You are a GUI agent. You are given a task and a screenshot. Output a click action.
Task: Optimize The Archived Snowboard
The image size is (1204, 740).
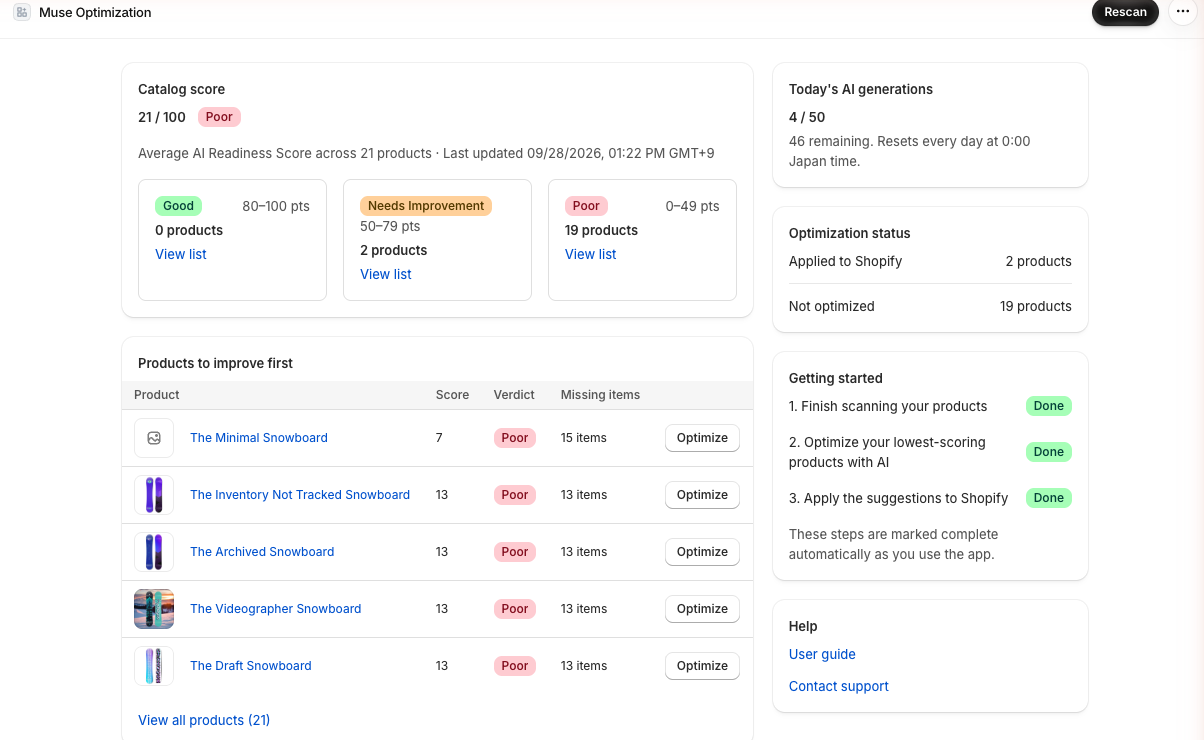[702, 552]
